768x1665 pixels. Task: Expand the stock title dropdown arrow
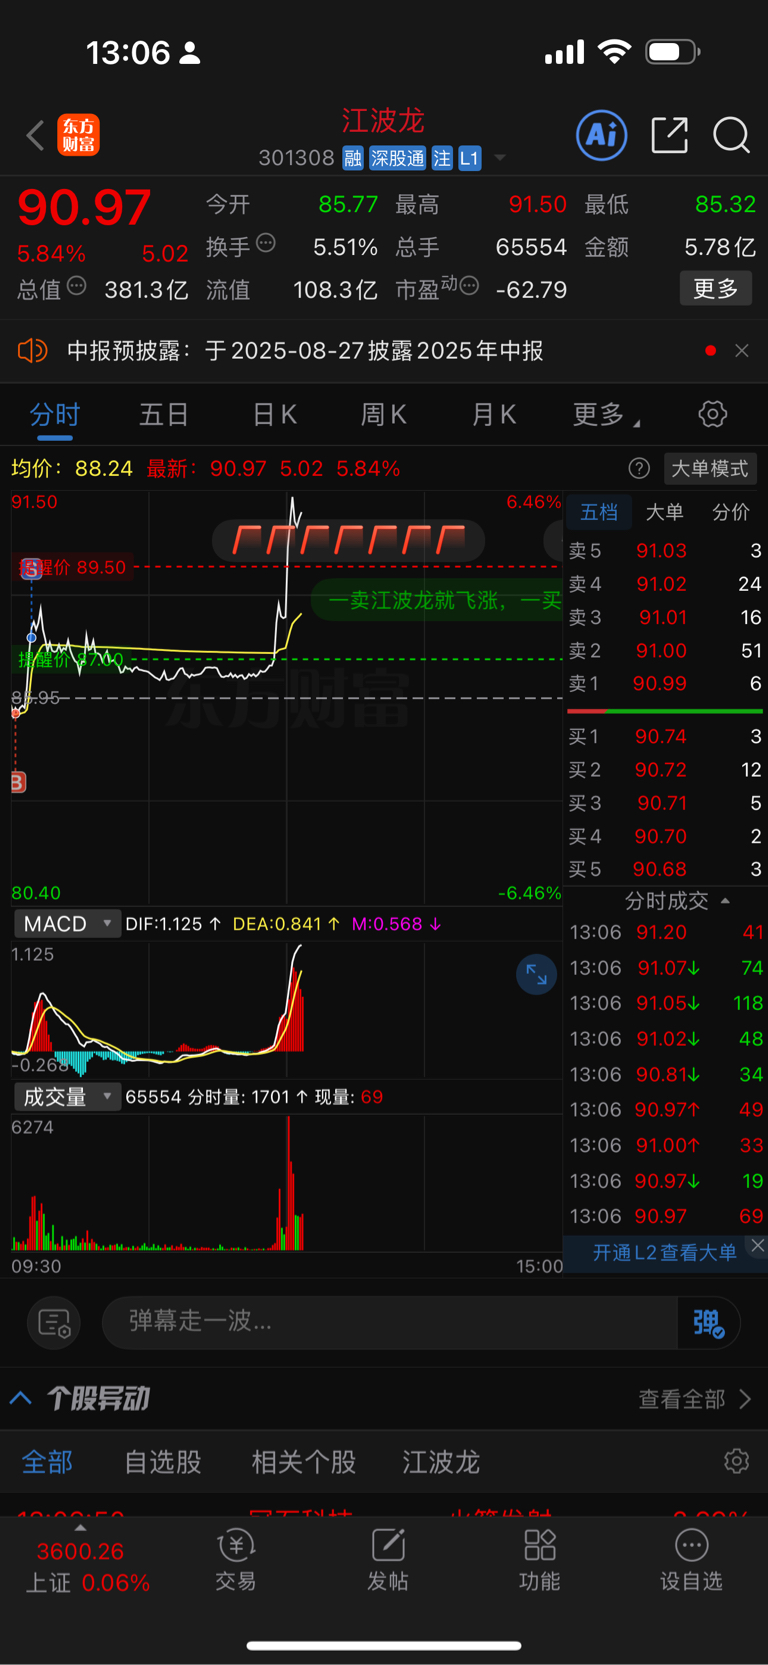(500, 158)
